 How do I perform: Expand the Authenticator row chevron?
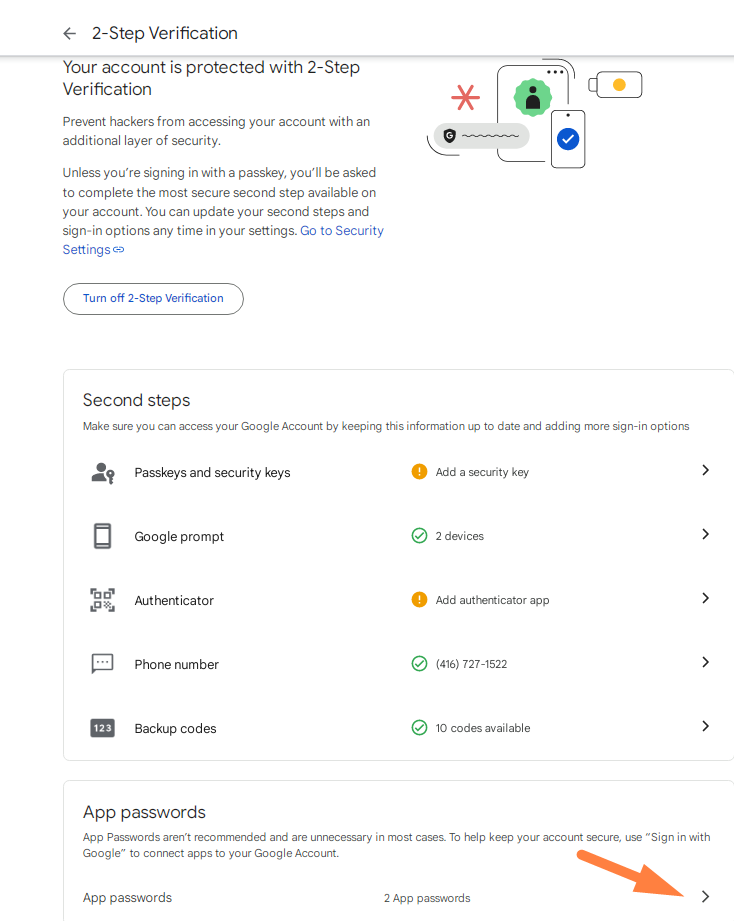(x=705, y=598)
